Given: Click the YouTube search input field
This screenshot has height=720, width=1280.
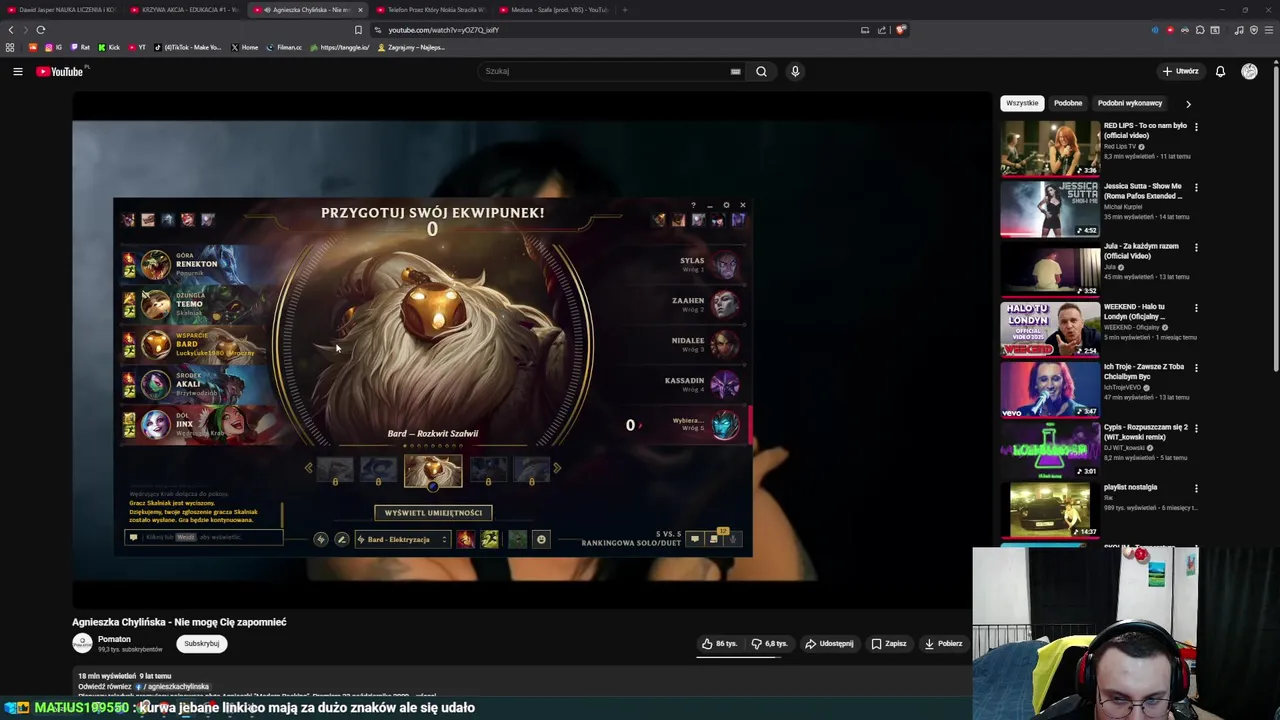Looking at the screenshot, I should tap(603, 71).
